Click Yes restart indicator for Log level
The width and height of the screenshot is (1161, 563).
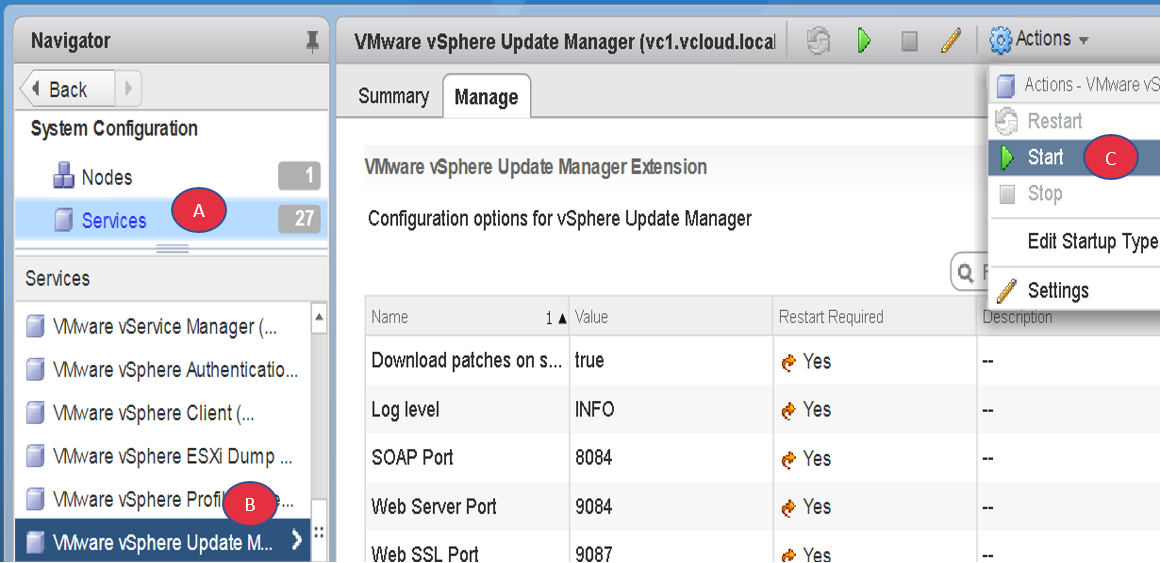(x=807, y=410)
